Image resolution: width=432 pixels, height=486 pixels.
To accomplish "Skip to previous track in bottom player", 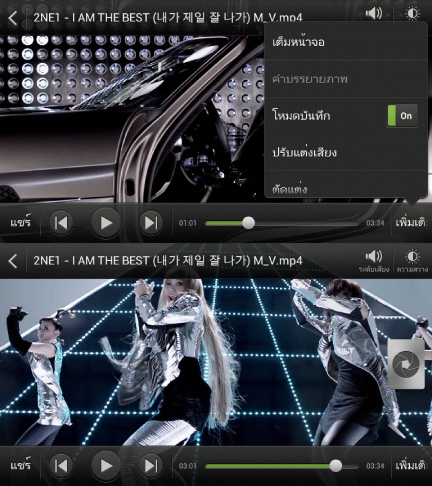I will (x=61, y=466).
